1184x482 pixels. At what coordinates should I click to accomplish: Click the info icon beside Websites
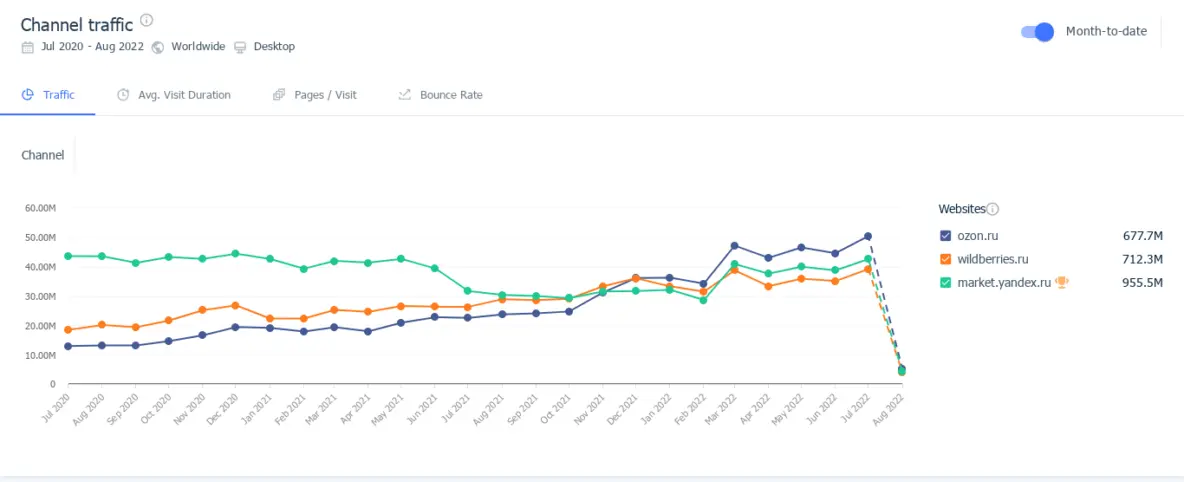tap(993, 209)
